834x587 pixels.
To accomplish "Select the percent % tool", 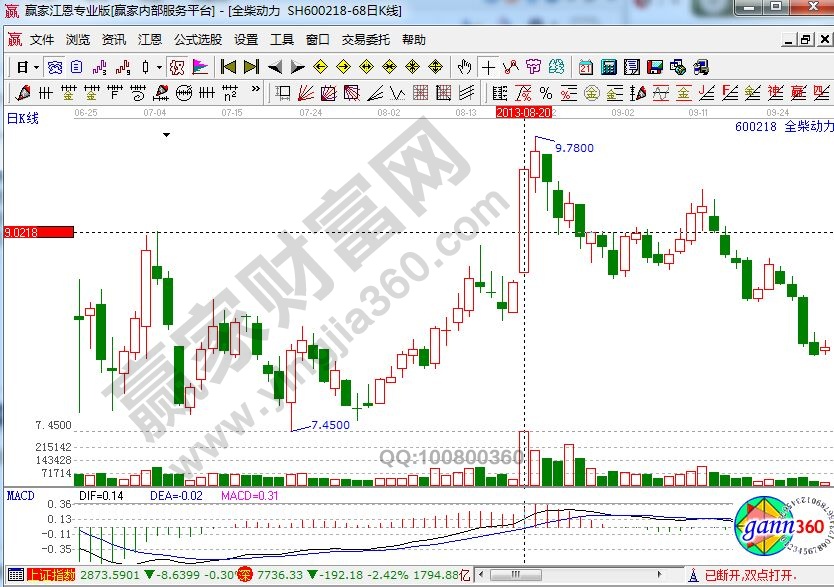I will [x=546, y=93].
